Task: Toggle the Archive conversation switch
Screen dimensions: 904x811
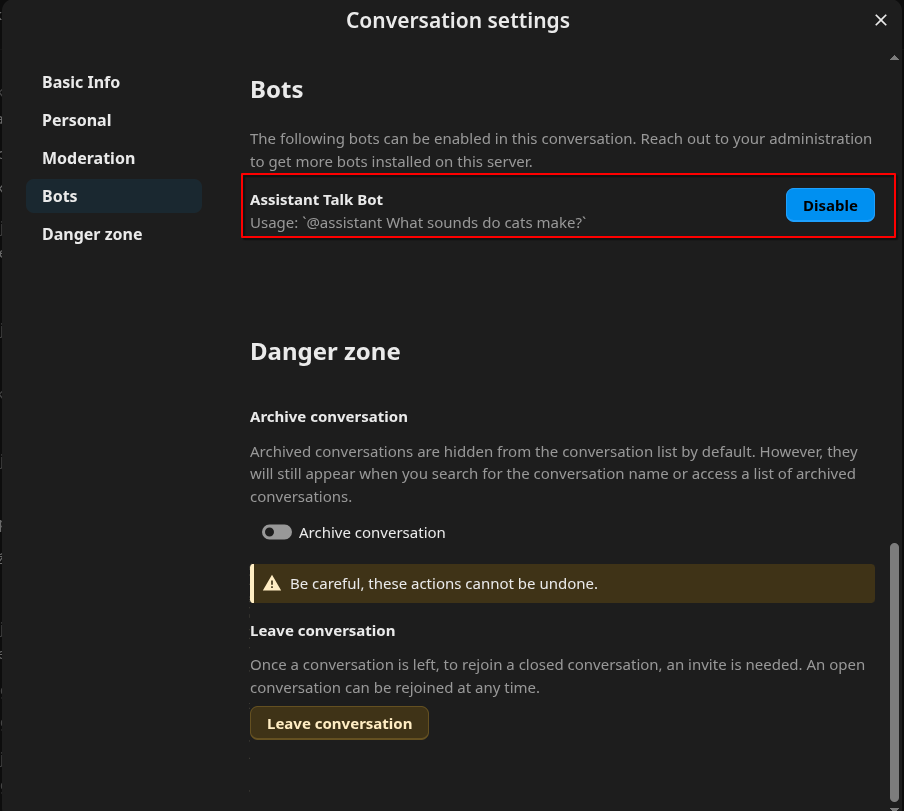Action: tap(277, 533)
